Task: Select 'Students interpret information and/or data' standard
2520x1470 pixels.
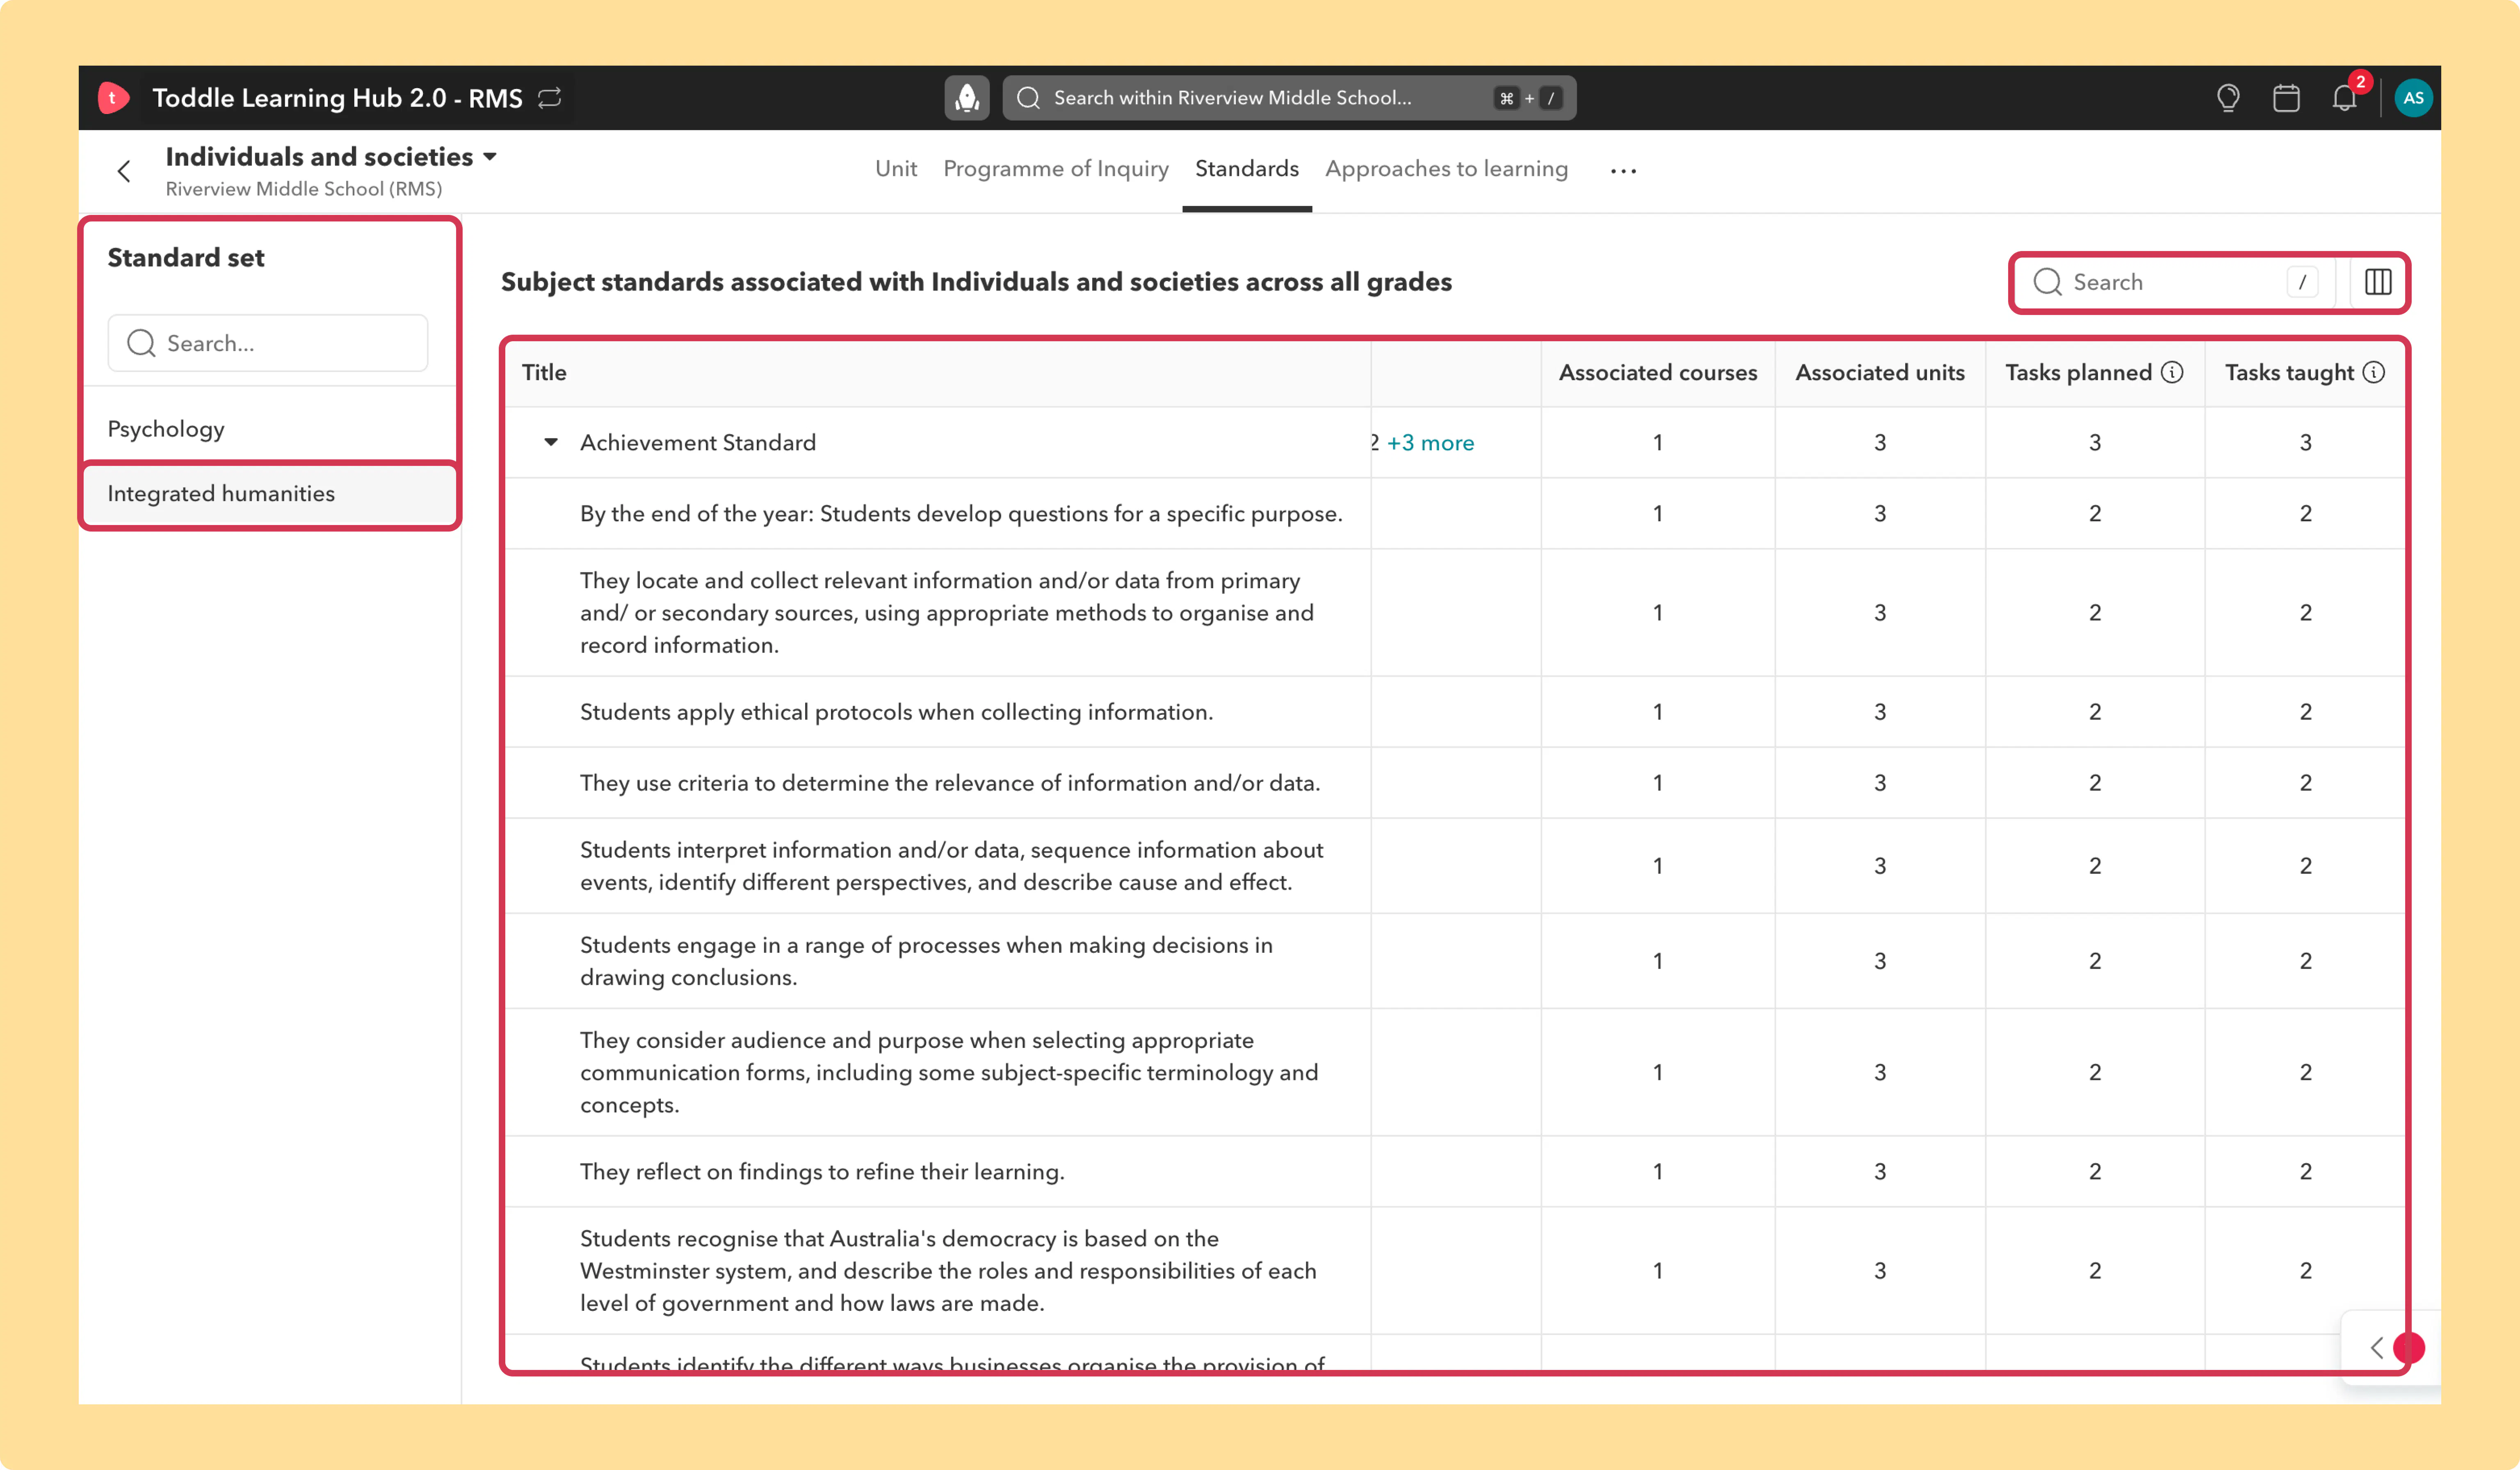Action: coord(951,866)
